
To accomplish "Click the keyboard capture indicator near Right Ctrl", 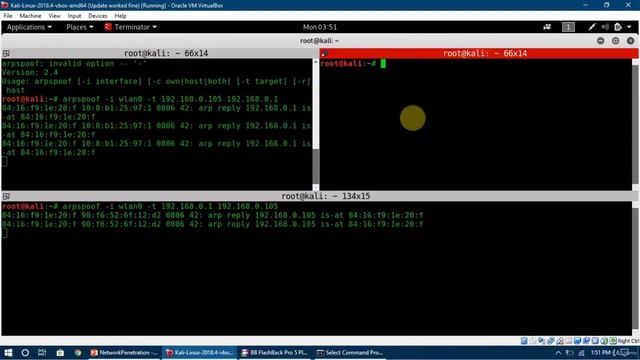I will click(x=613, y=340).
